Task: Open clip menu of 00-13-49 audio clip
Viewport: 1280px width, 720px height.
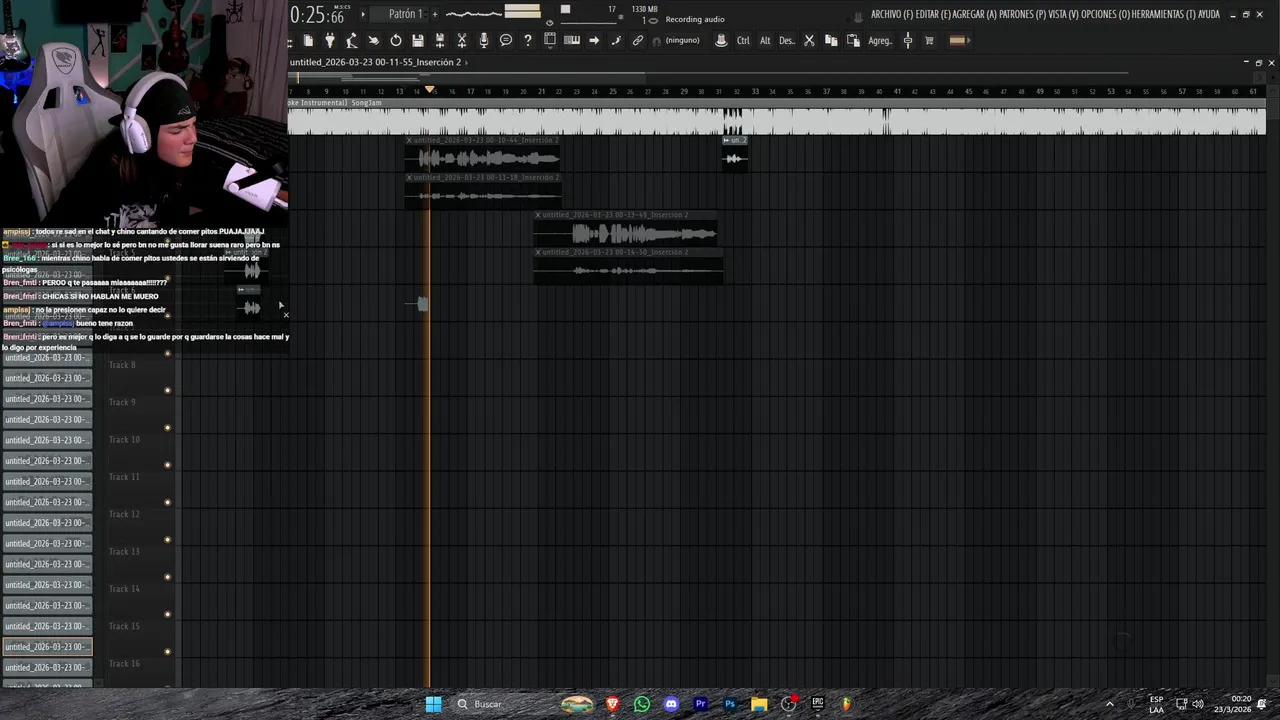Action: coord(538,215)
